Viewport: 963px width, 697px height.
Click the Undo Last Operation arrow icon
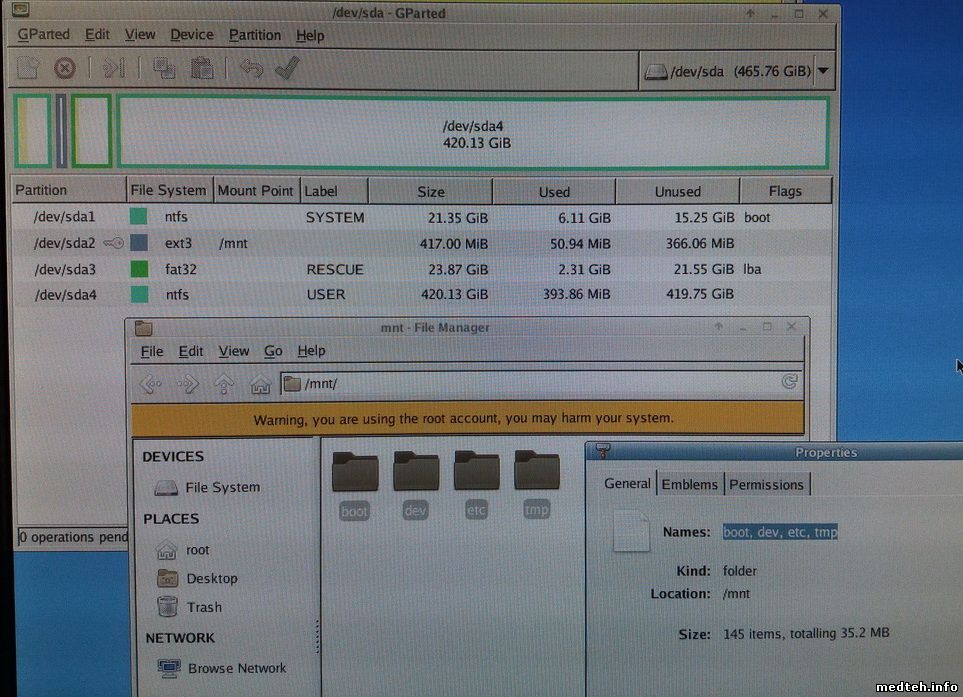point(251,68)
